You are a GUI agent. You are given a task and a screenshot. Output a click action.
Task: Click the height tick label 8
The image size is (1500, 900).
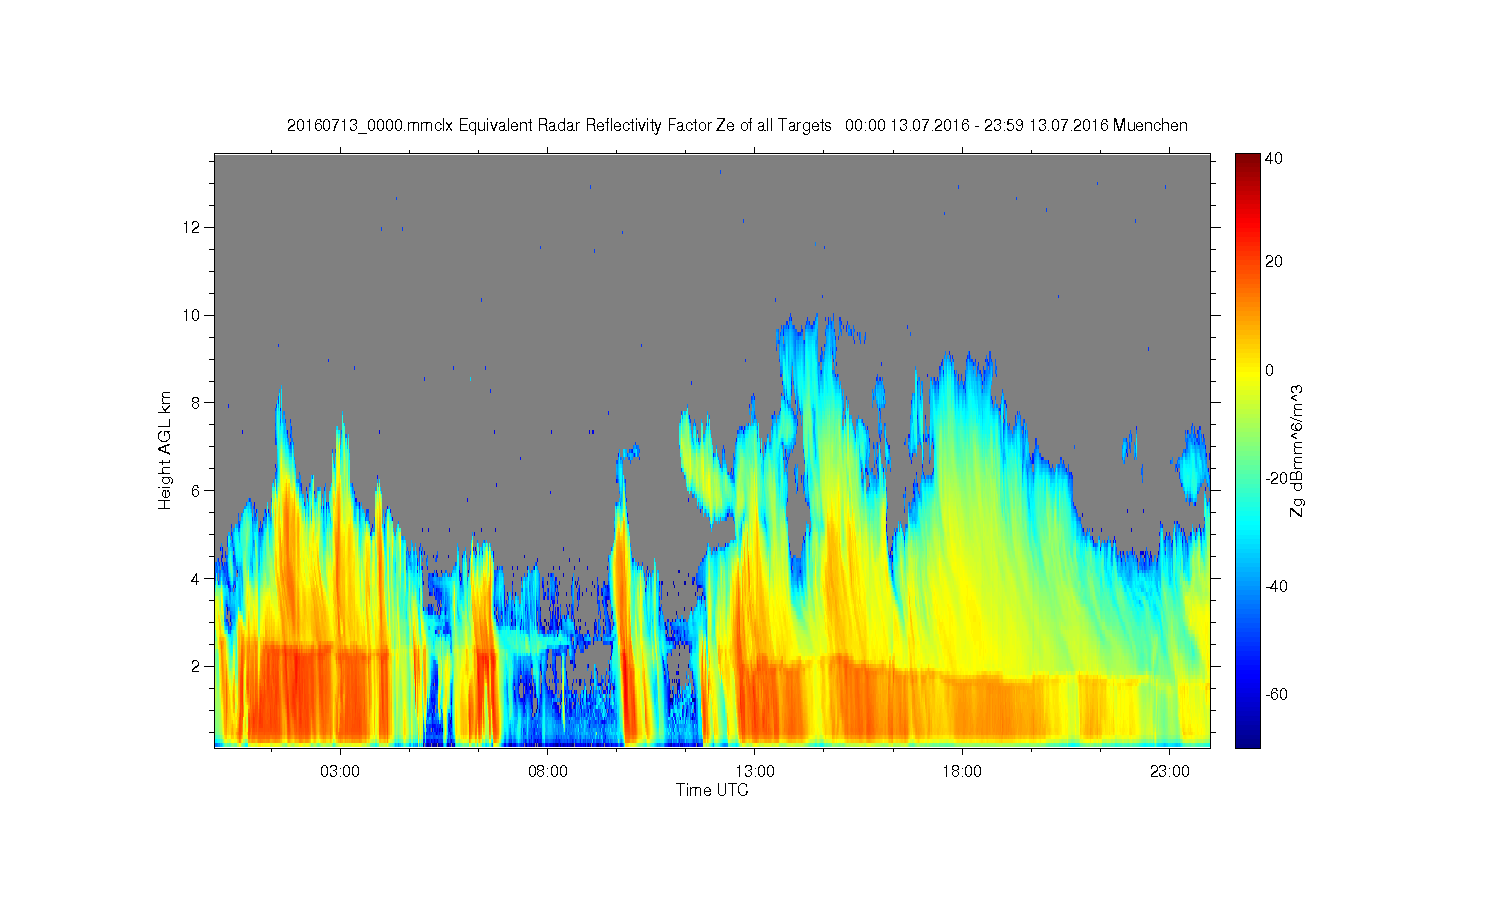coord(197,402)
